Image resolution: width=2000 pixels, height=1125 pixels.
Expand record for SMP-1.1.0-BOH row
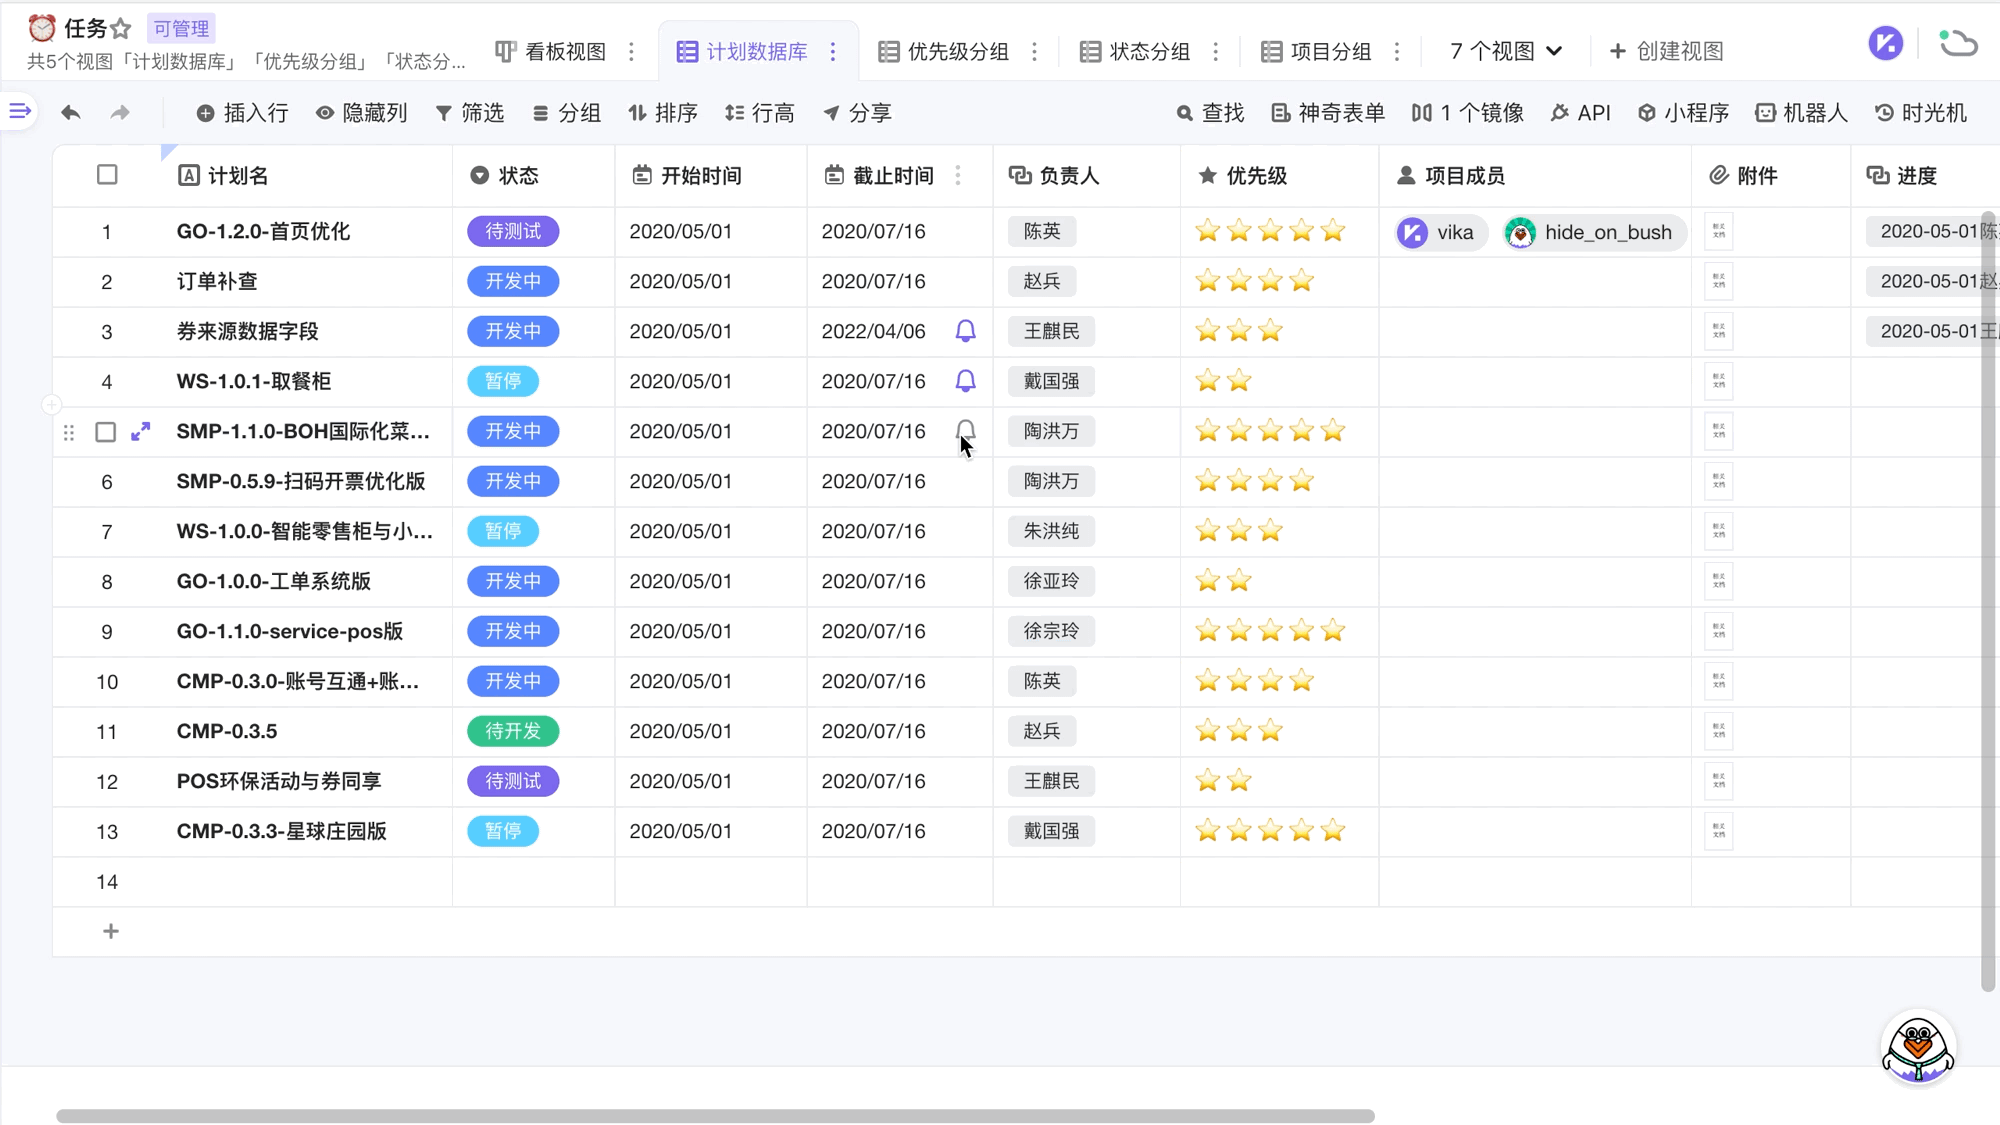pyautogui.click(x=141, y=431)
